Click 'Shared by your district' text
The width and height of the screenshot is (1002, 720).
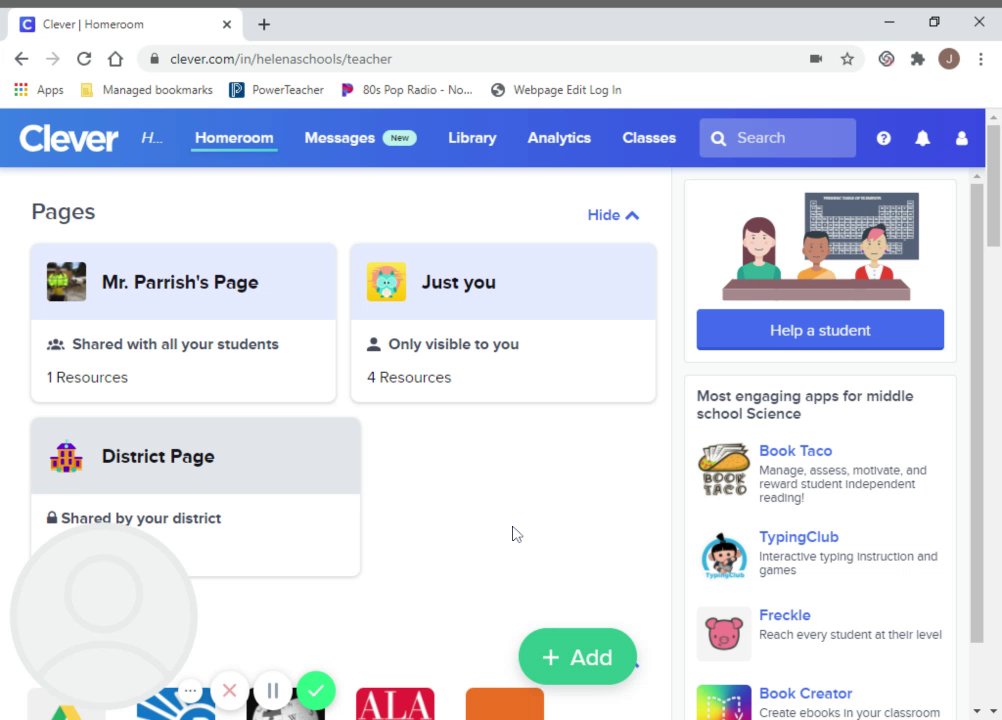click(x=141, y=518)
